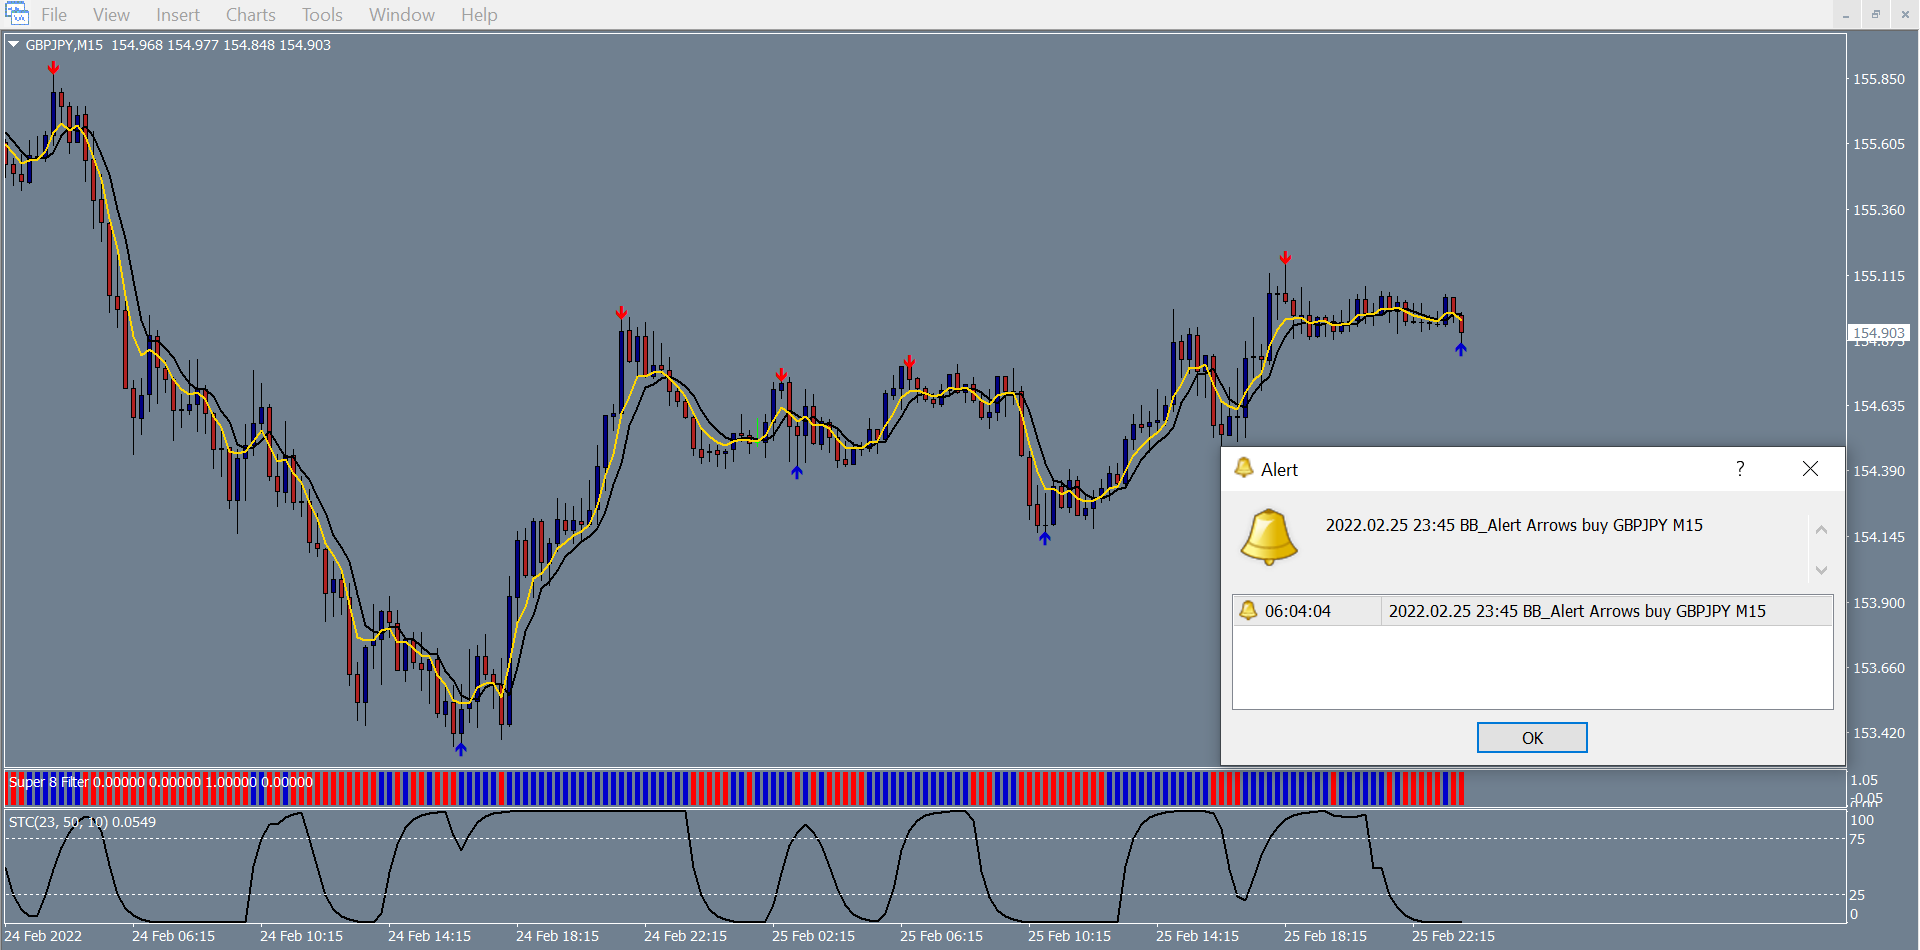Expand the GBPJPY,M15 chart triangle dropdown
Screen dimensions: 1920x950
pyautogui.click(x=14, y=45)
